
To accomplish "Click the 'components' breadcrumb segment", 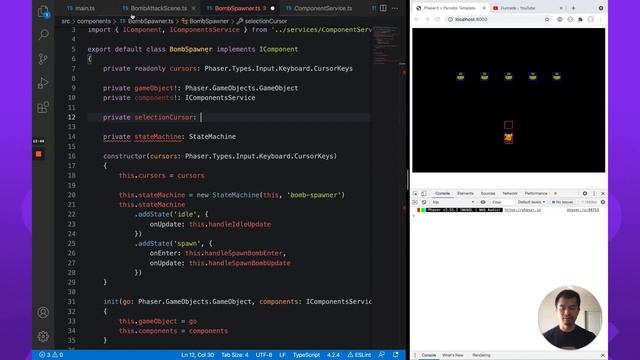I will click(93, 21).
